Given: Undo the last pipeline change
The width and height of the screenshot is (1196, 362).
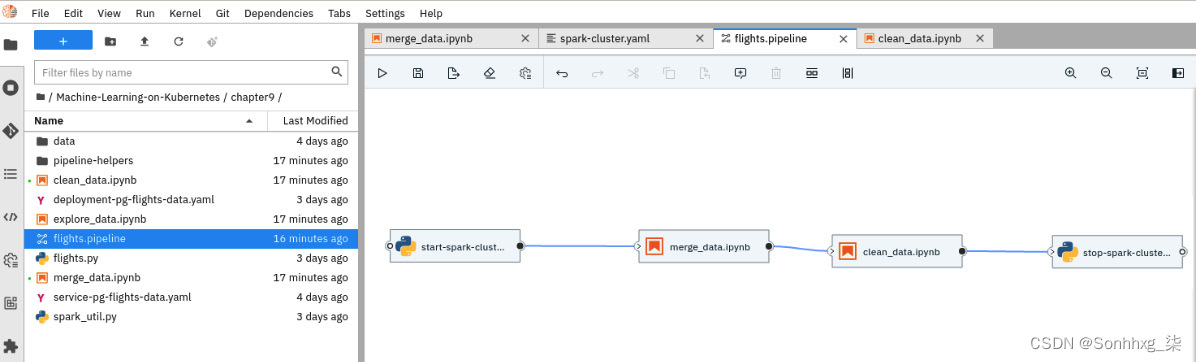Looking at the screenshot, I should tap(562, 73).
